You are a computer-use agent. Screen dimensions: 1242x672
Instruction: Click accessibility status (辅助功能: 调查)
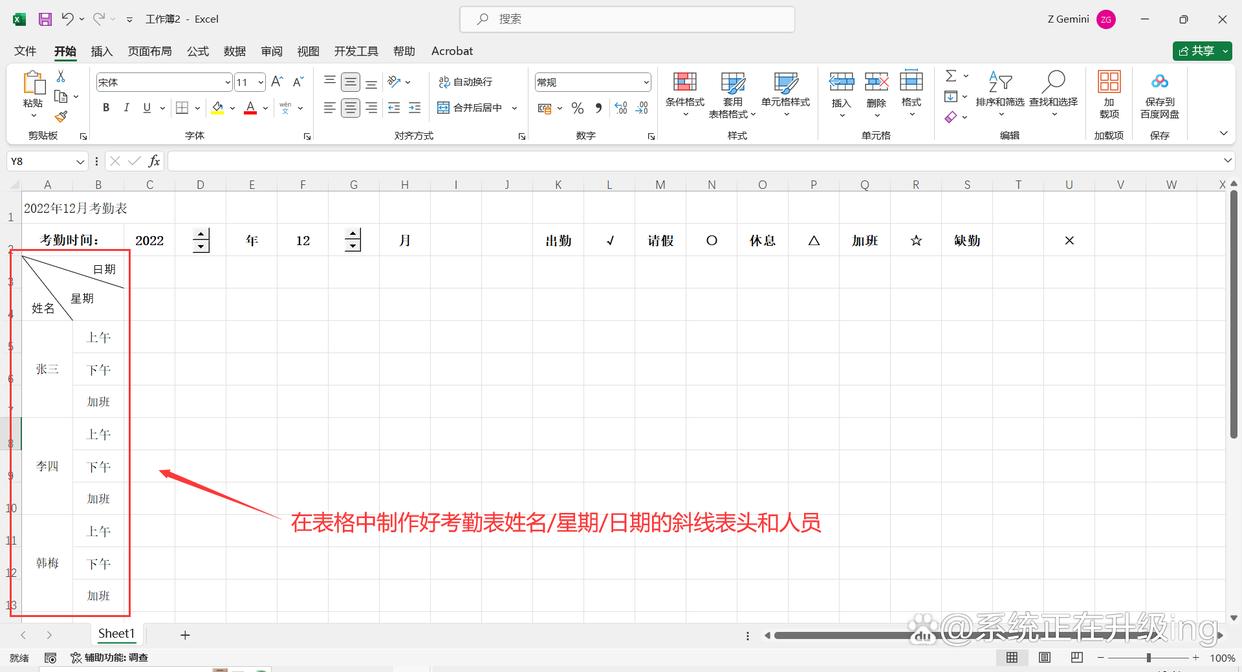tap(109, 658)
